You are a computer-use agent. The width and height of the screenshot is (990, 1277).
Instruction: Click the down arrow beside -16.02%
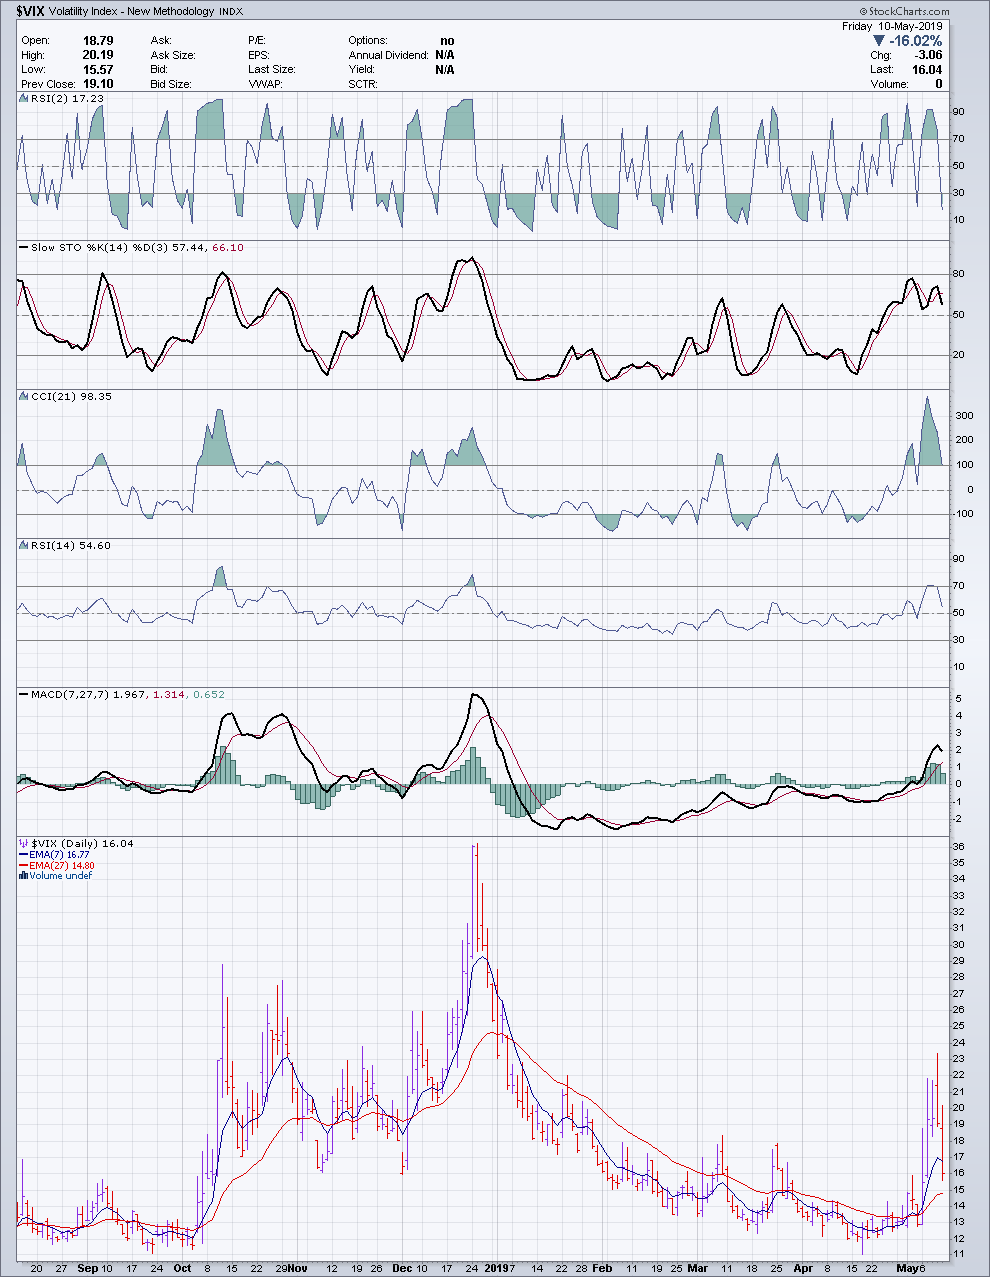(879, 41)
